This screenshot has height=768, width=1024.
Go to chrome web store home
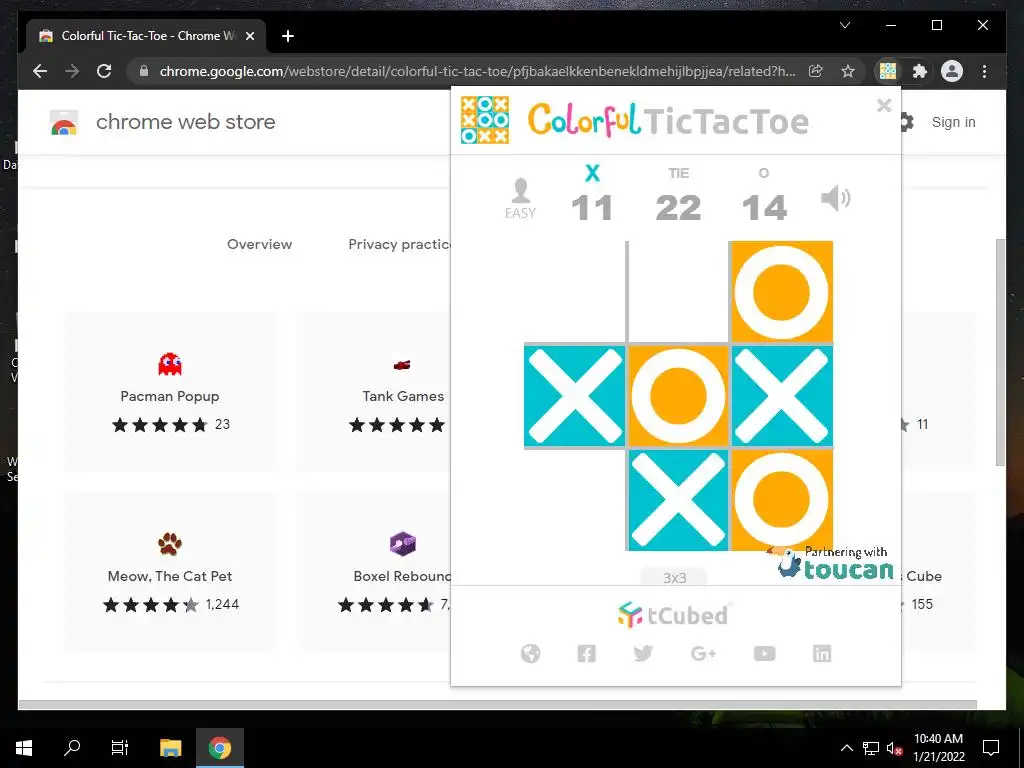coord(163,122)
